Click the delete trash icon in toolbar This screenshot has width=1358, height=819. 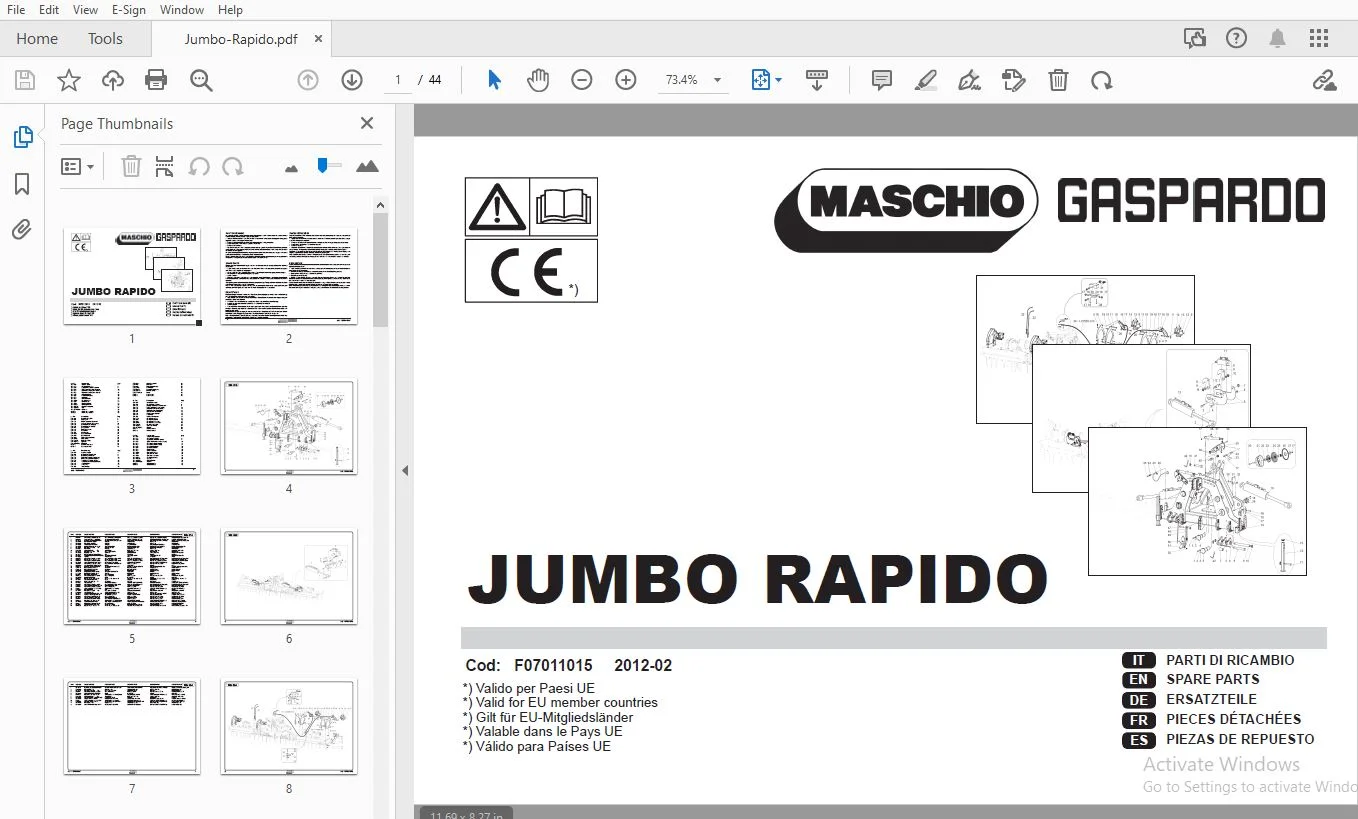pos(1058,80)
